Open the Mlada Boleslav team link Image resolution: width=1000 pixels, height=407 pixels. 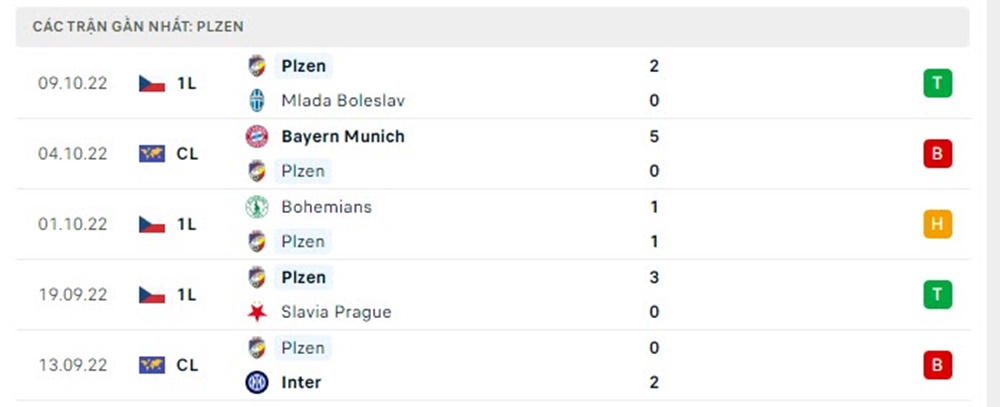(343, 101)
